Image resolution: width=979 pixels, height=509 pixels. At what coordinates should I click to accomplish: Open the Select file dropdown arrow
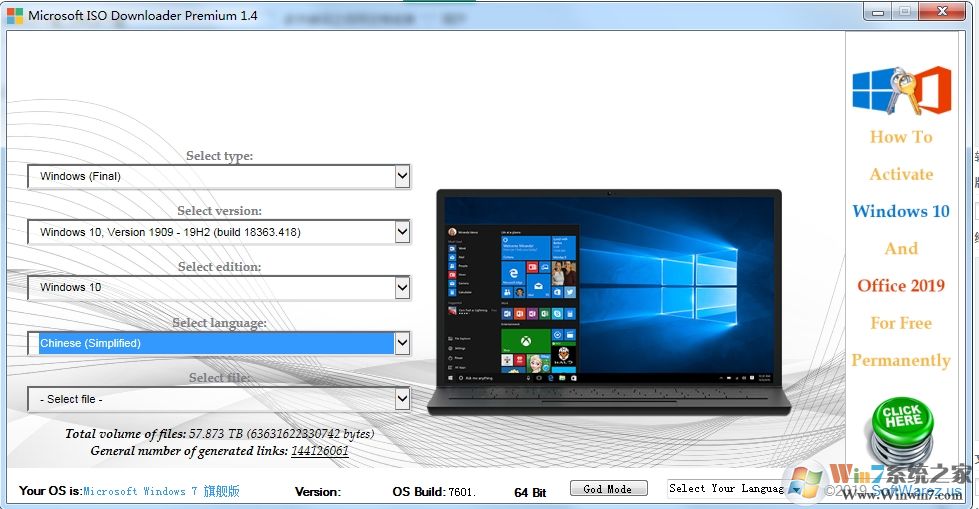403,398
